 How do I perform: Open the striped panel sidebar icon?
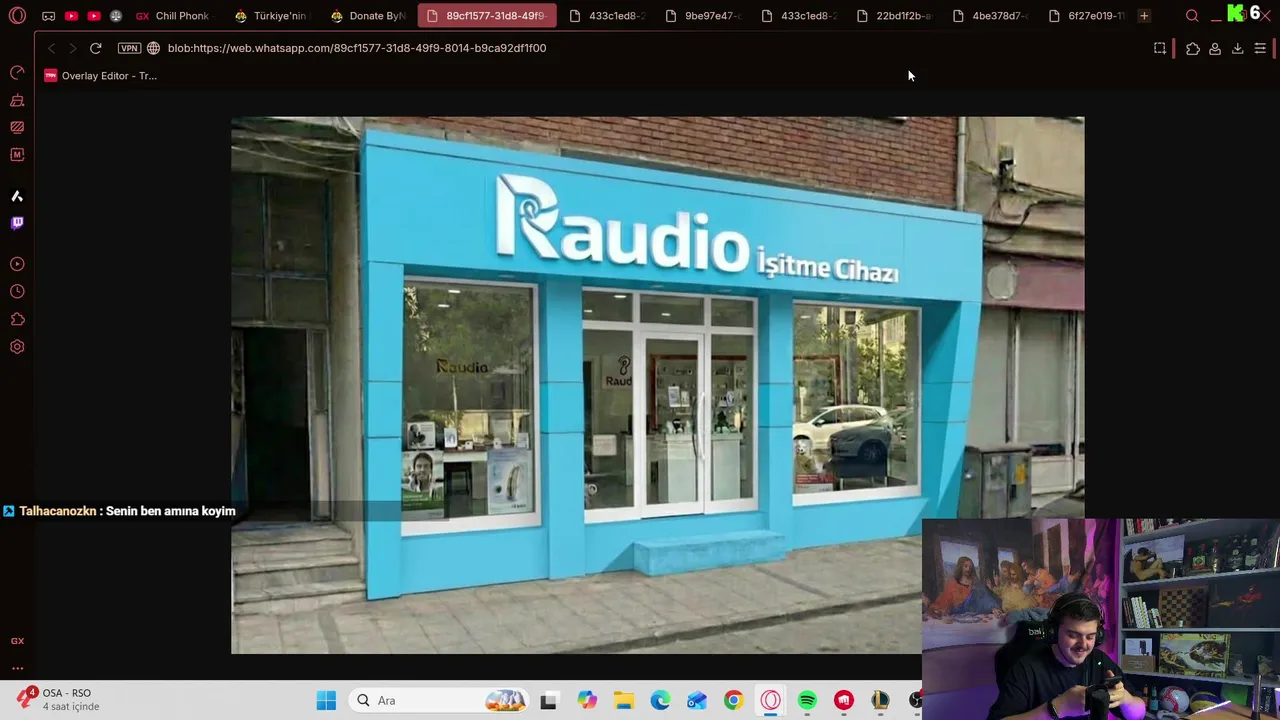17,128
